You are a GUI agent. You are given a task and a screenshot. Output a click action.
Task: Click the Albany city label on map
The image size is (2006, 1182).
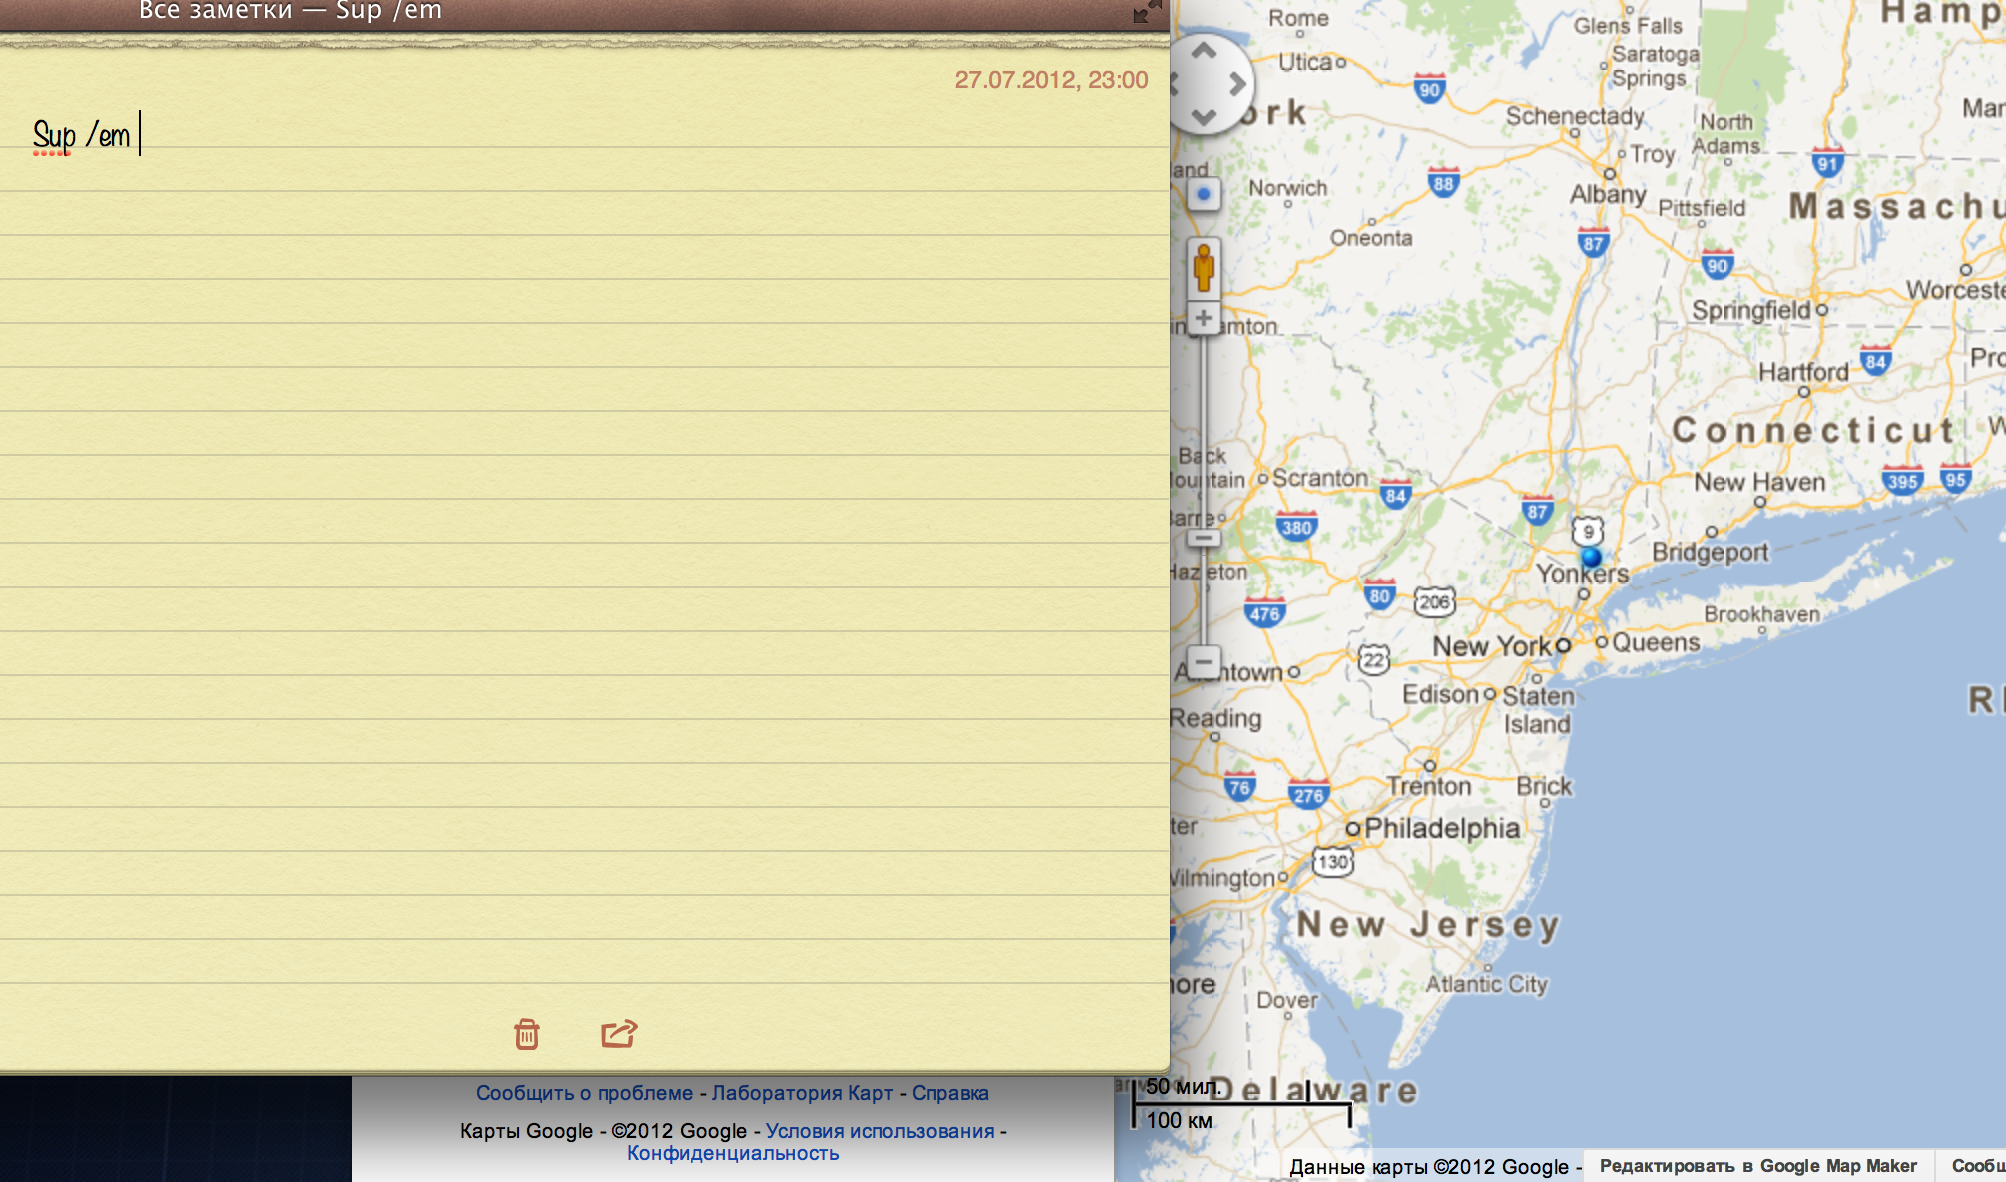(x=1608, y=194)
